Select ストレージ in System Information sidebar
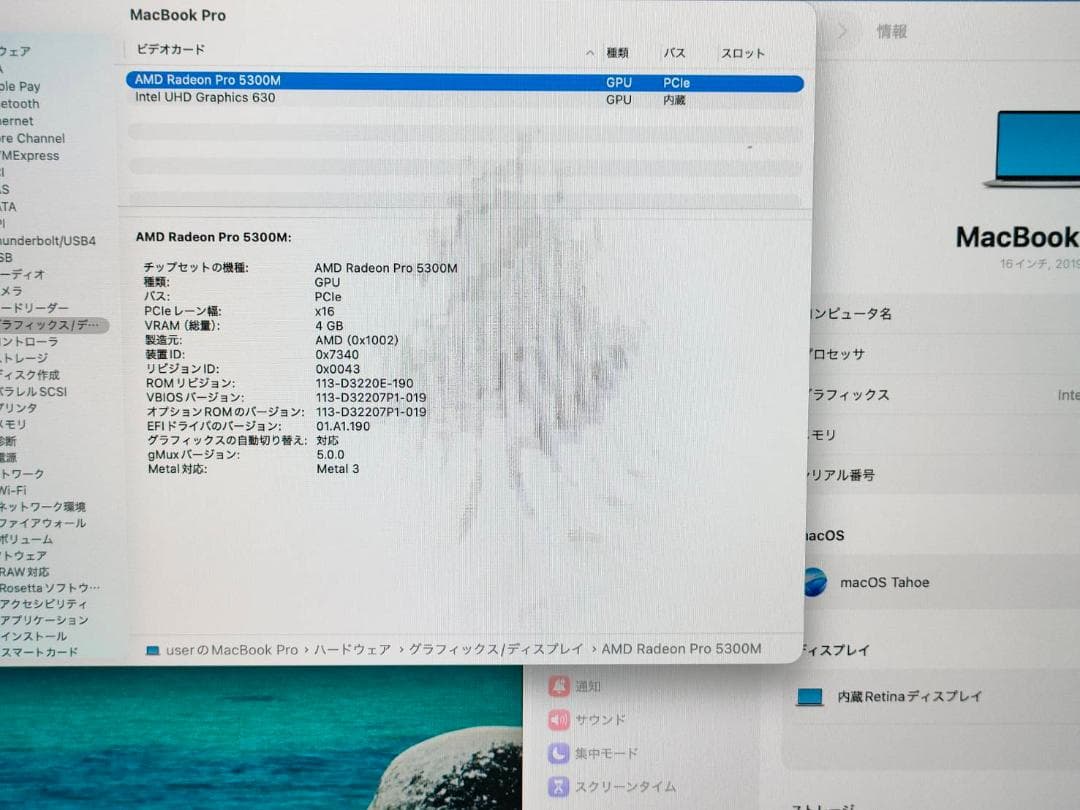The width and height of the screenshot is (1080, 810). pyautogui.click(x=24, y=358)
